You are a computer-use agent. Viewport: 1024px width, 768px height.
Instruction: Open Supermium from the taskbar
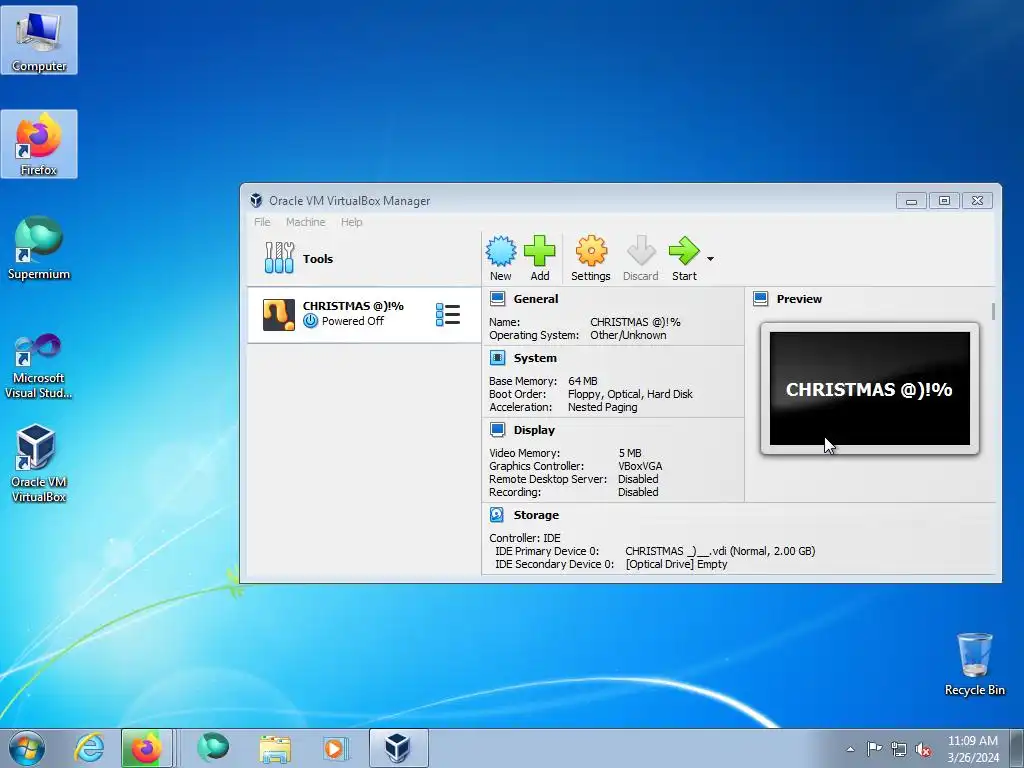(x=213, y=748)
